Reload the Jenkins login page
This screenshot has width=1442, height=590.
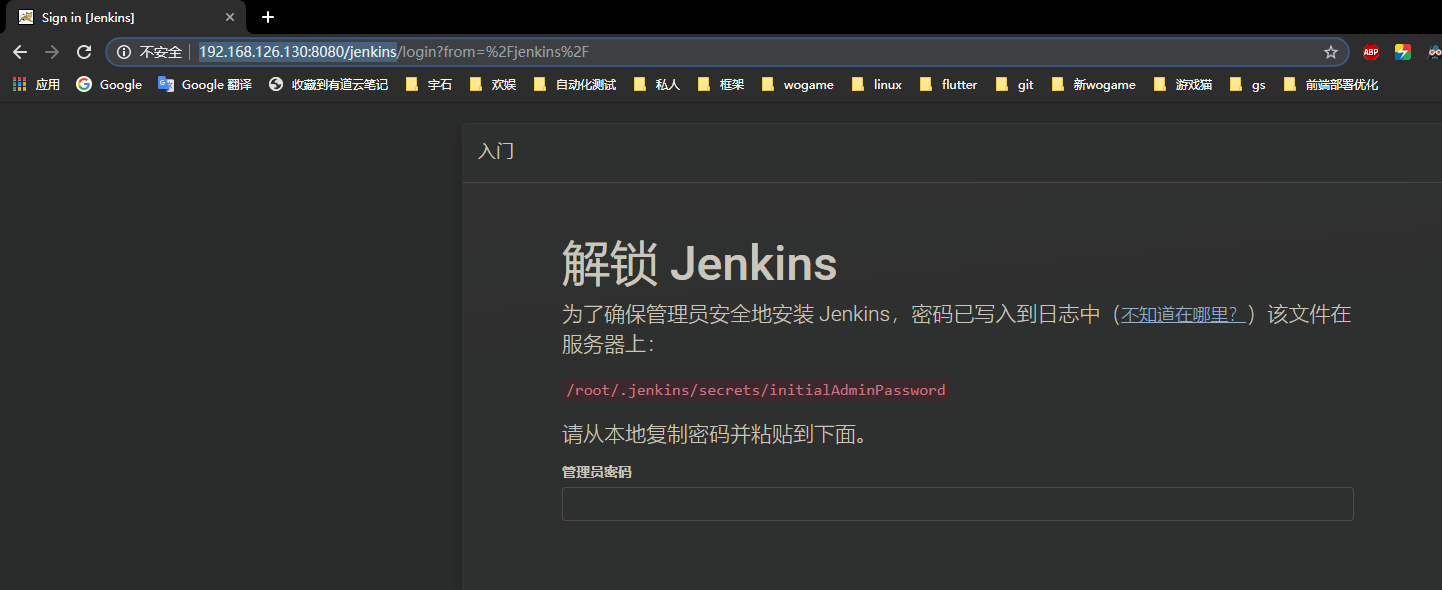(x=83, y=51)
